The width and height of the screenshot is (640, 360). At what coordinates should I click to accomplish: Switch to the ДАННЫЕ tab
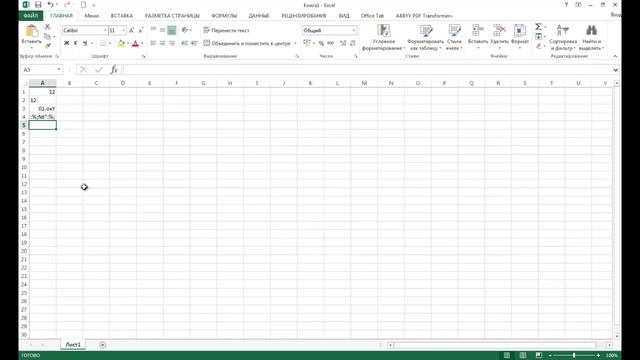pos(259,16)
